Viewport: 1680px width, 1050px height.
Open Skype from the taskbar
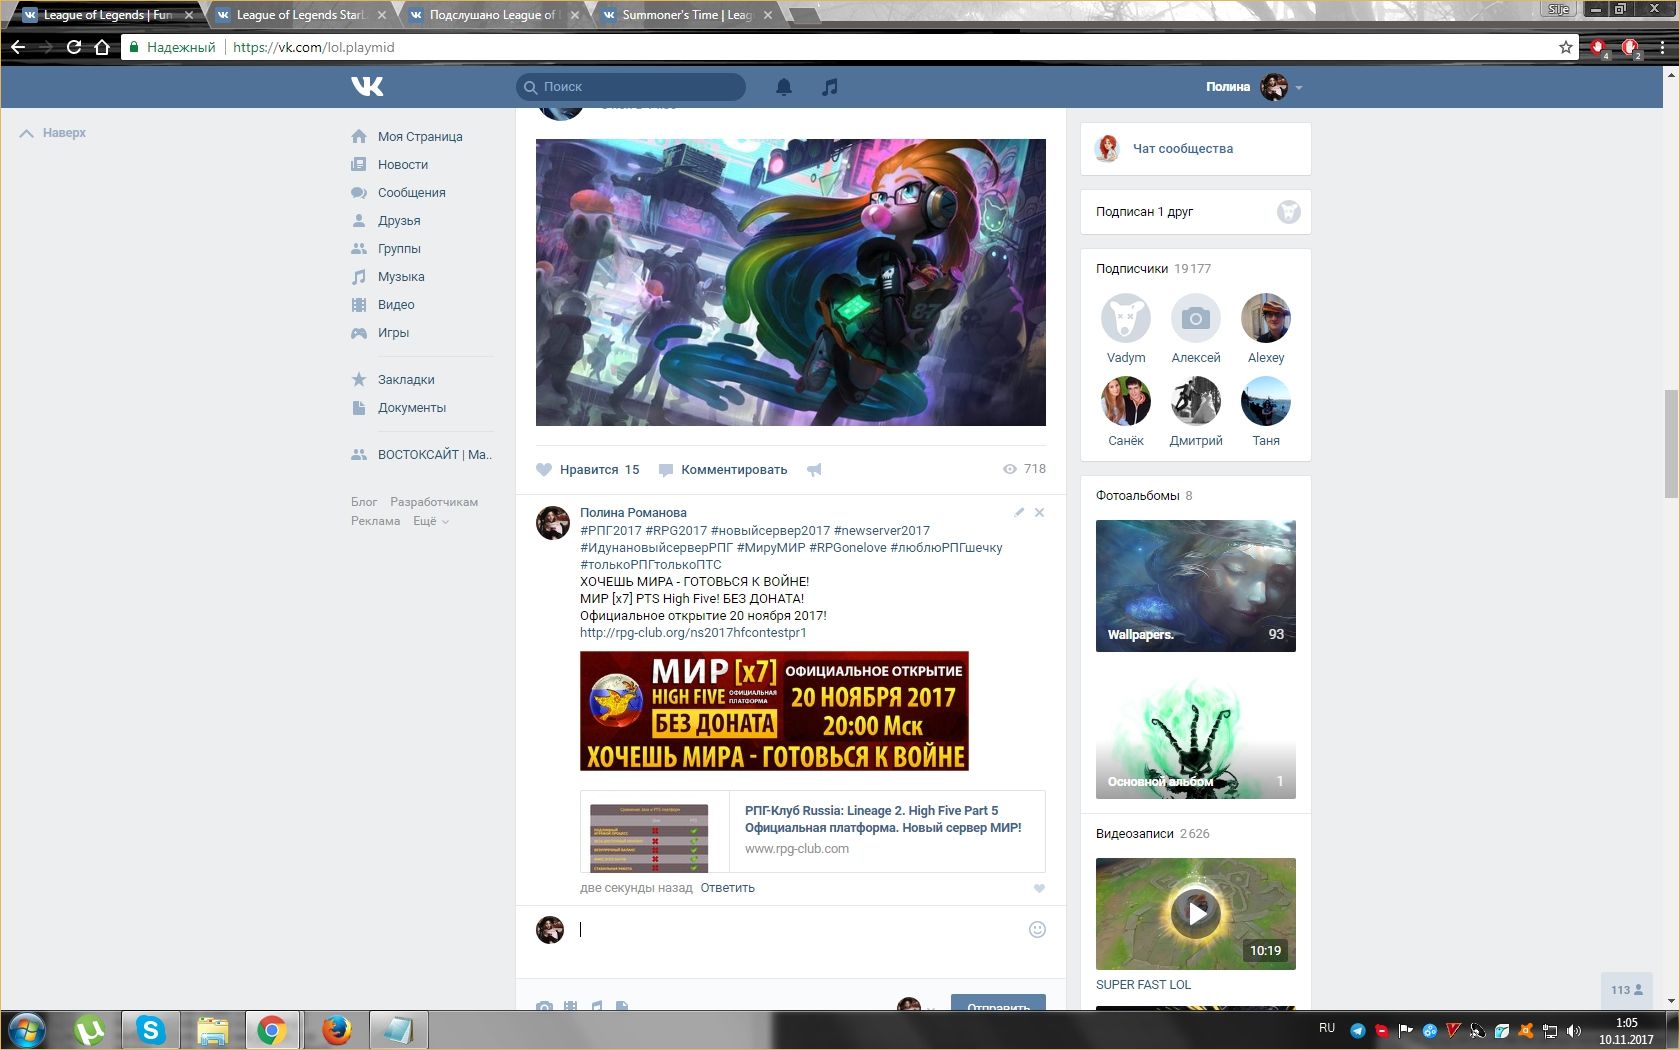click(x=151, y=1029)
